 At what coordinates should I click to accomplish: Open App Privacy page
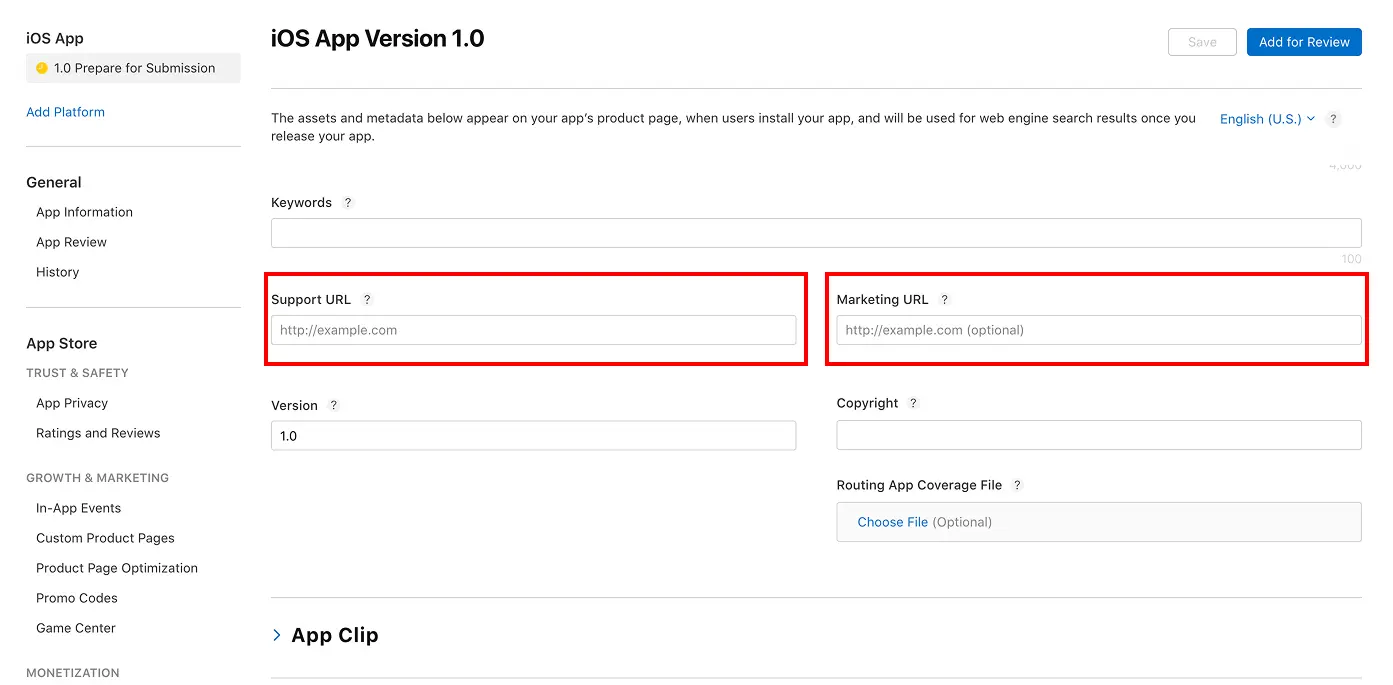pos(72,403)
